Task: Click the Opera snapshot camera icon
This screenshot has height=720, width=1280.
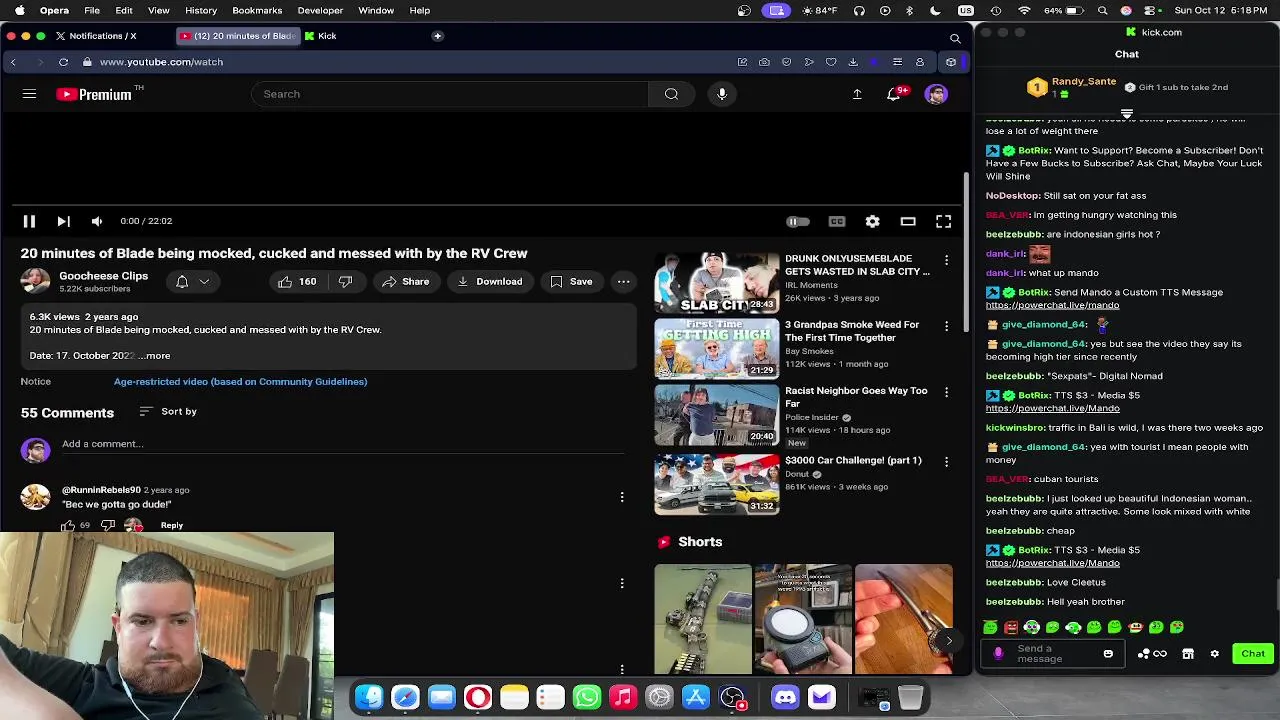Action: [x=764, y=62]
